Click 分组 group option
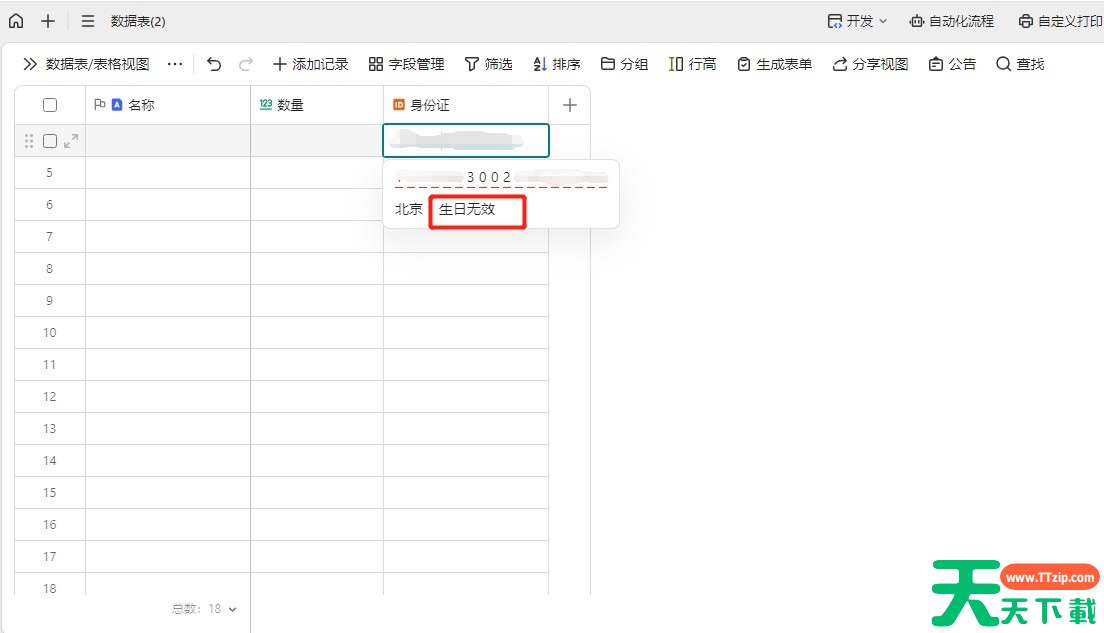 tap(624, 64)
